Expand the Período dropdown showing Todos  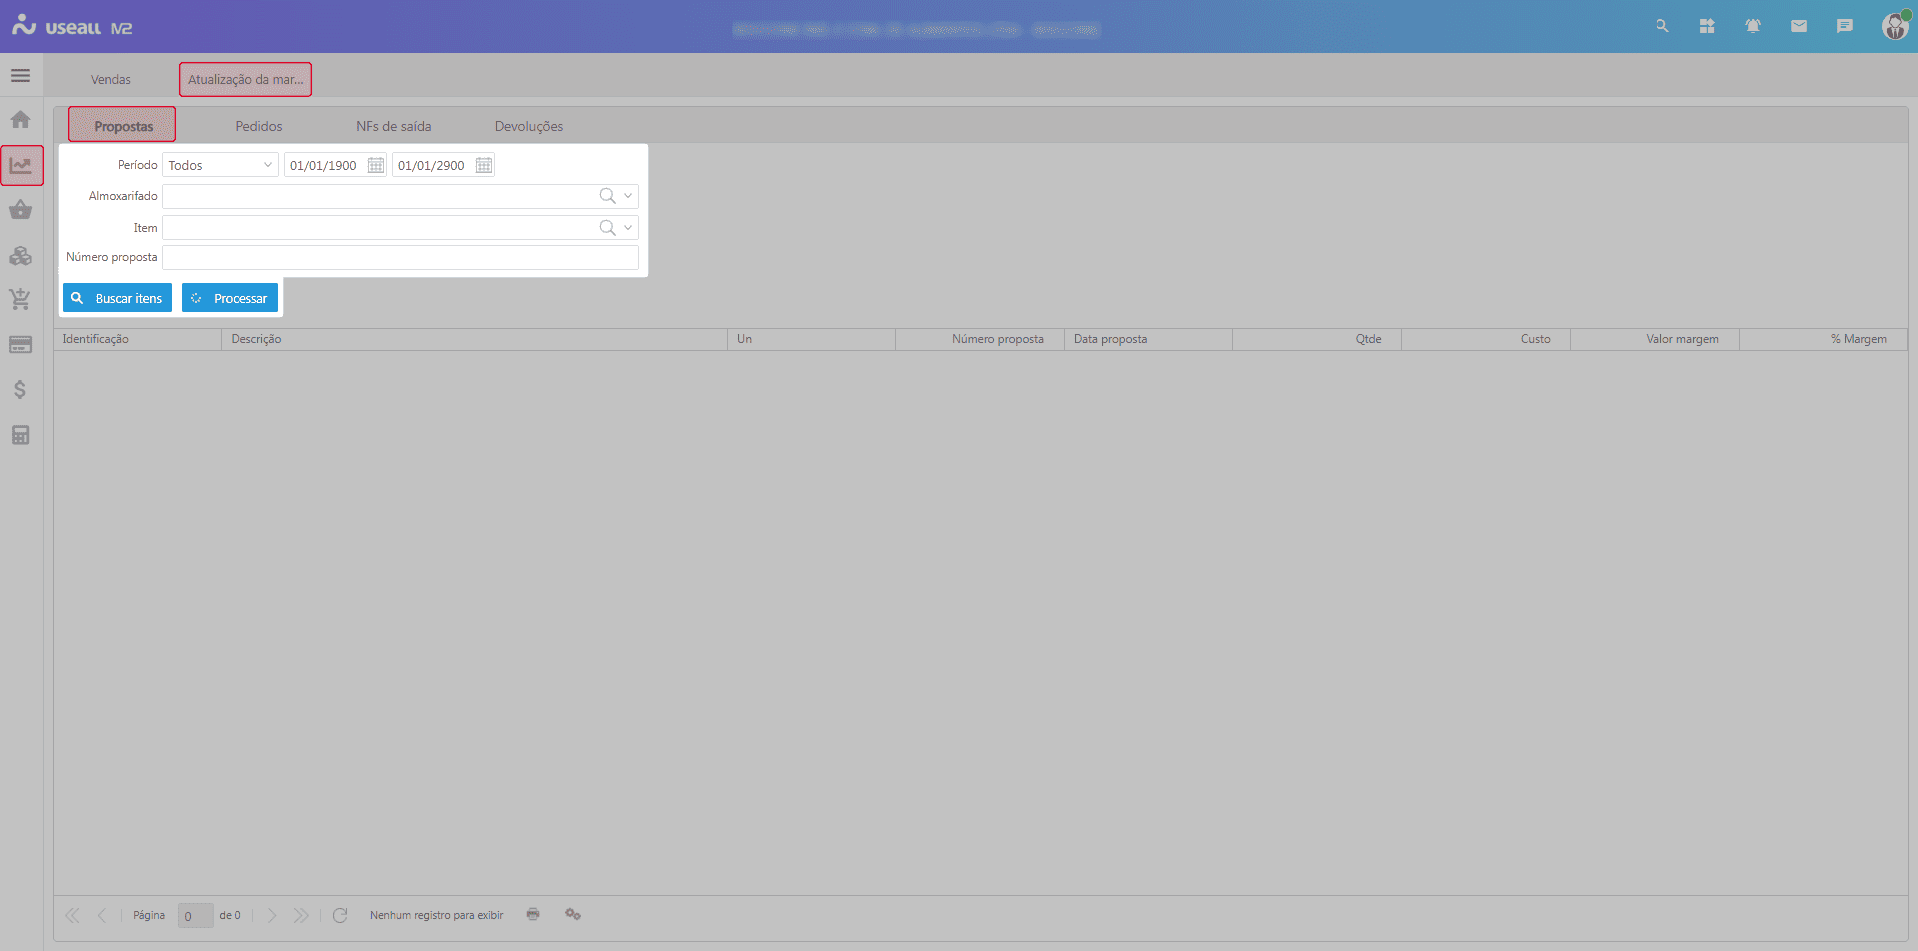(x=267, y=166)
